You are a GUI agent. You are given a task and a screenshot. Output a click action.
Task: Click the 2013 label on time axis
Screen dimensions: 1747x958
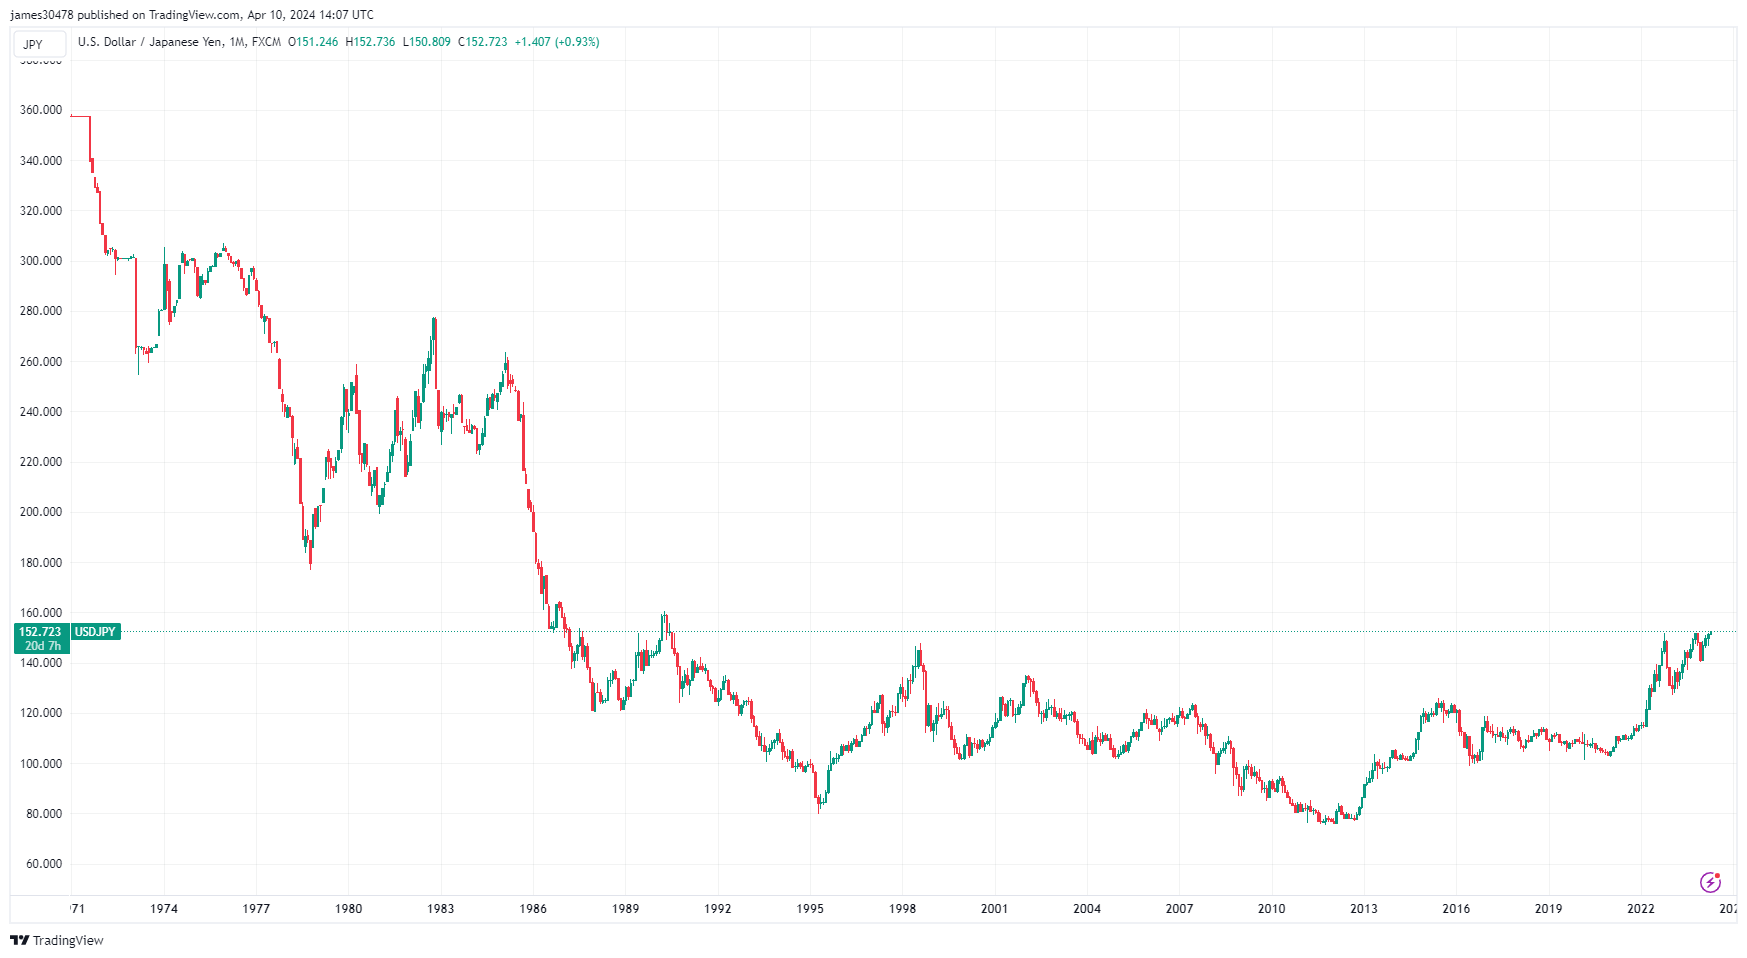[1364, 908]
